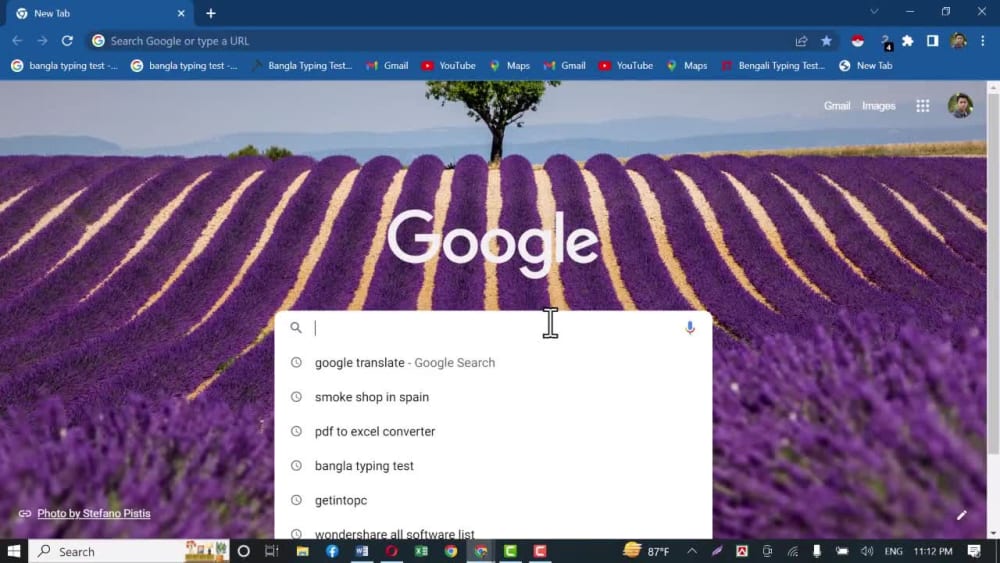Screen dimensions: 1000x563
Task: Open the Chrome profile avatar in toolbar
Action: click(959, 41)
